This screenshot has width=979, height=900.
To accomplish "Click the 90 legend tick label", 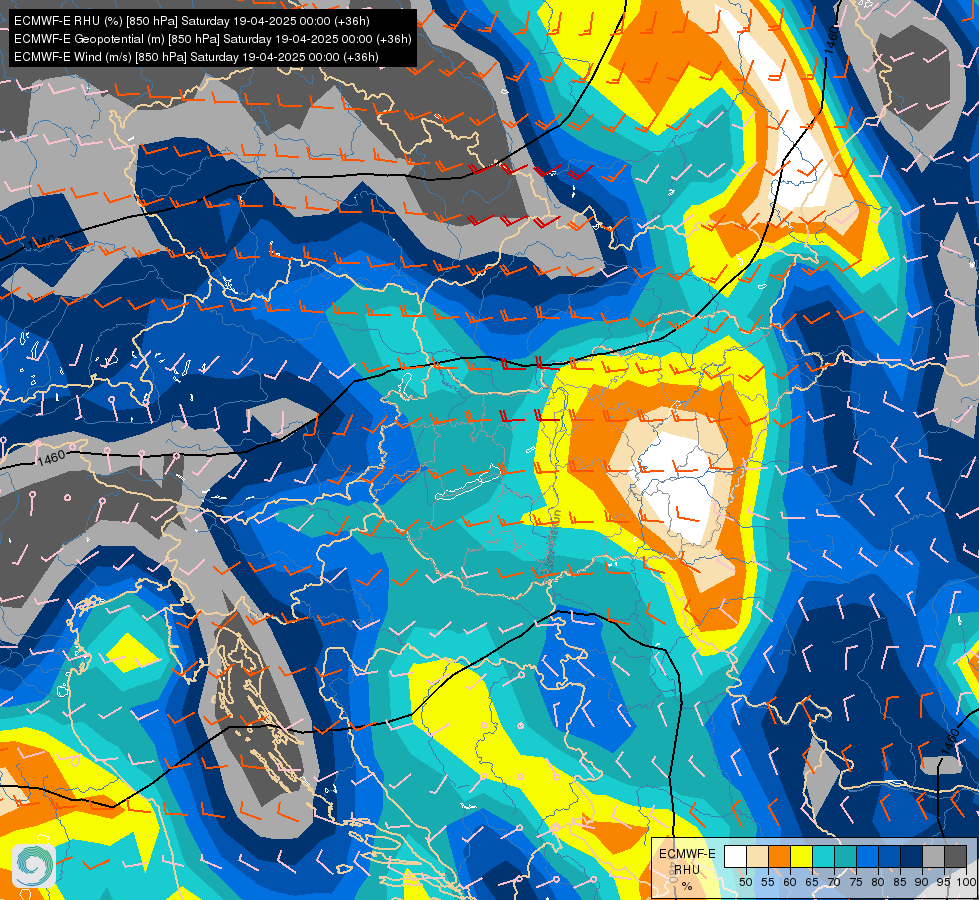I will 922,883.
